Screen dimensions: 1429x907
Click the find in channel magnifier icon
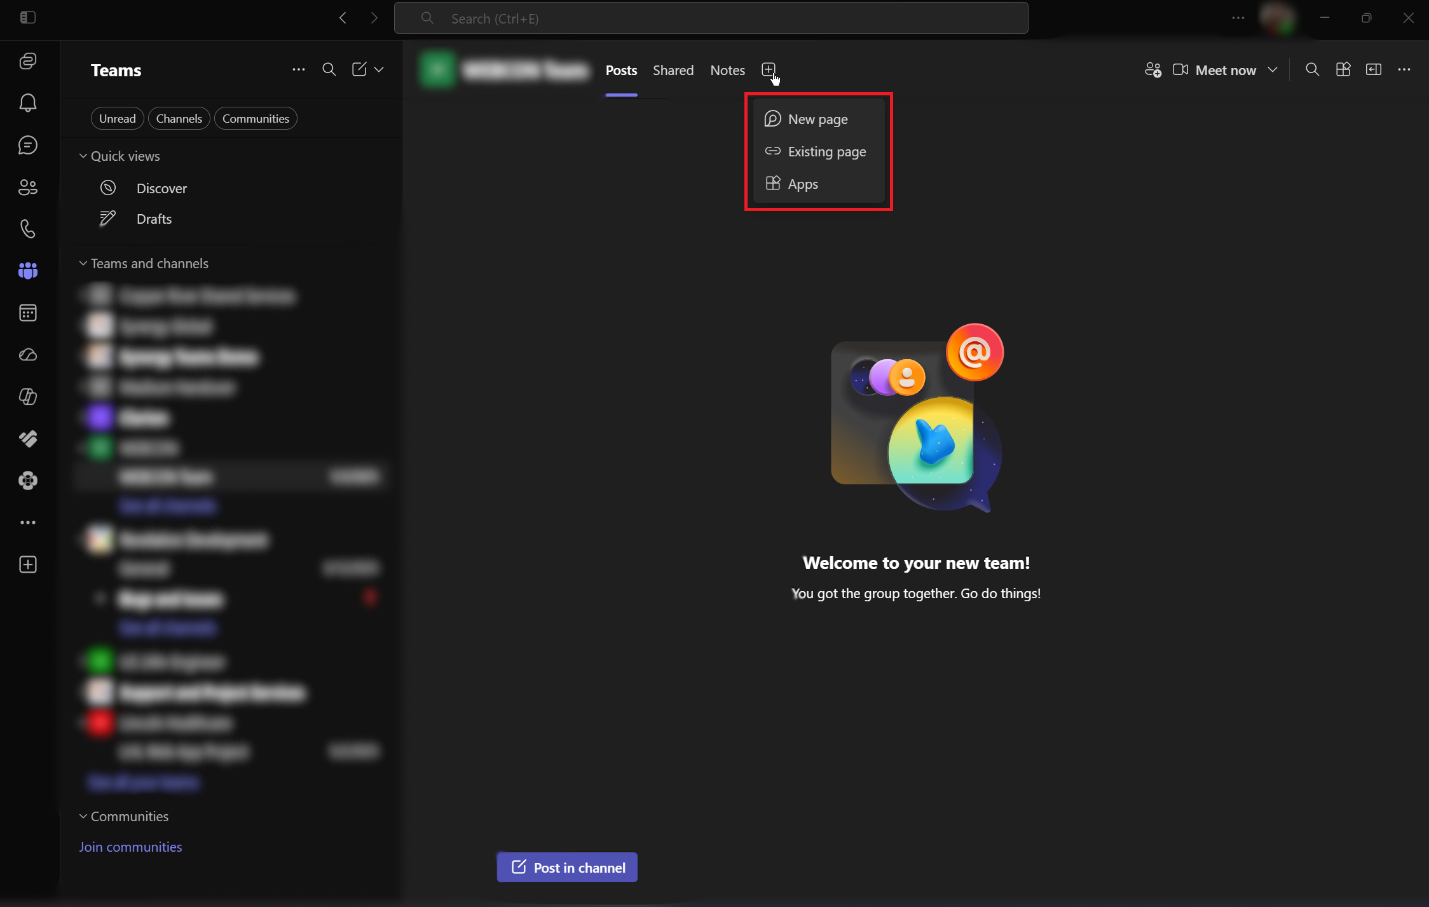(1312, 69)
